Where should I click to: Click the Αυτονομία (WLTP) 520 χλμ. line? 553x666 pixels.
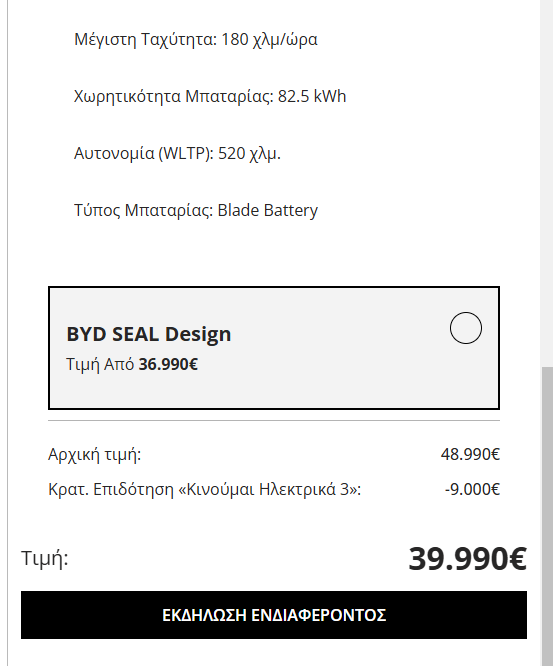click(178, 153)
